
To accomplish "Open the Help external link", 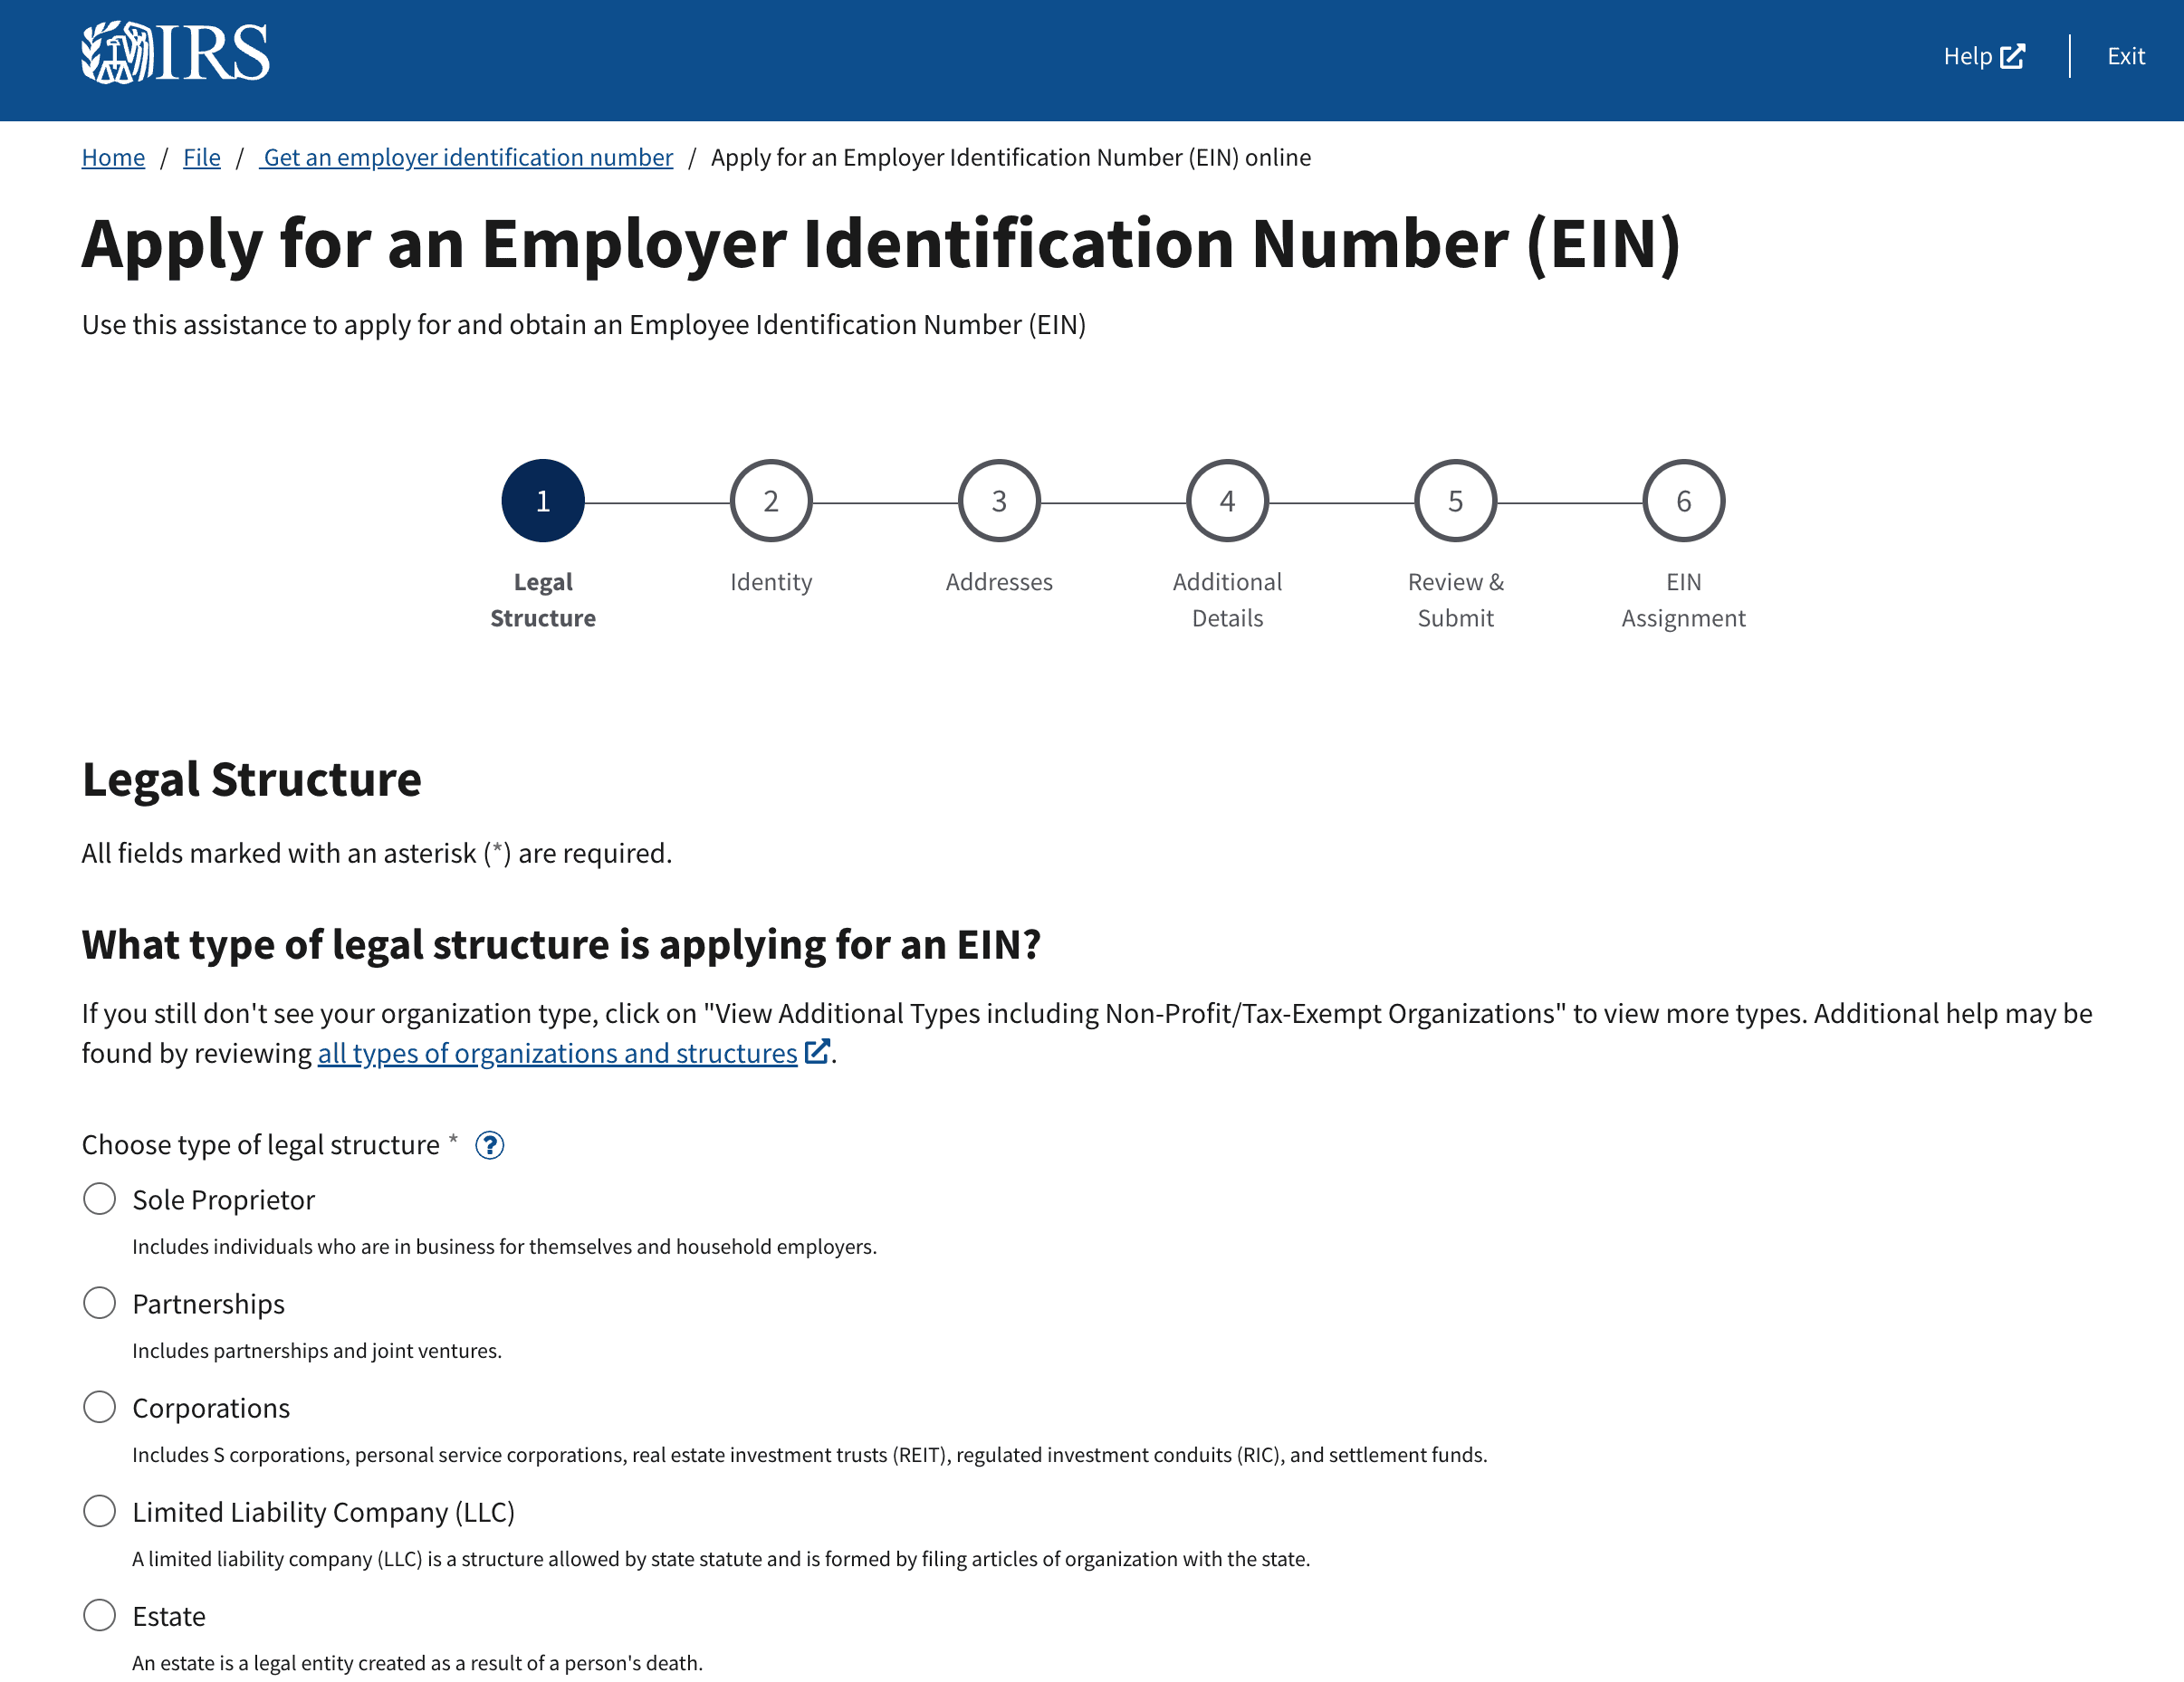I will 1983,56.
